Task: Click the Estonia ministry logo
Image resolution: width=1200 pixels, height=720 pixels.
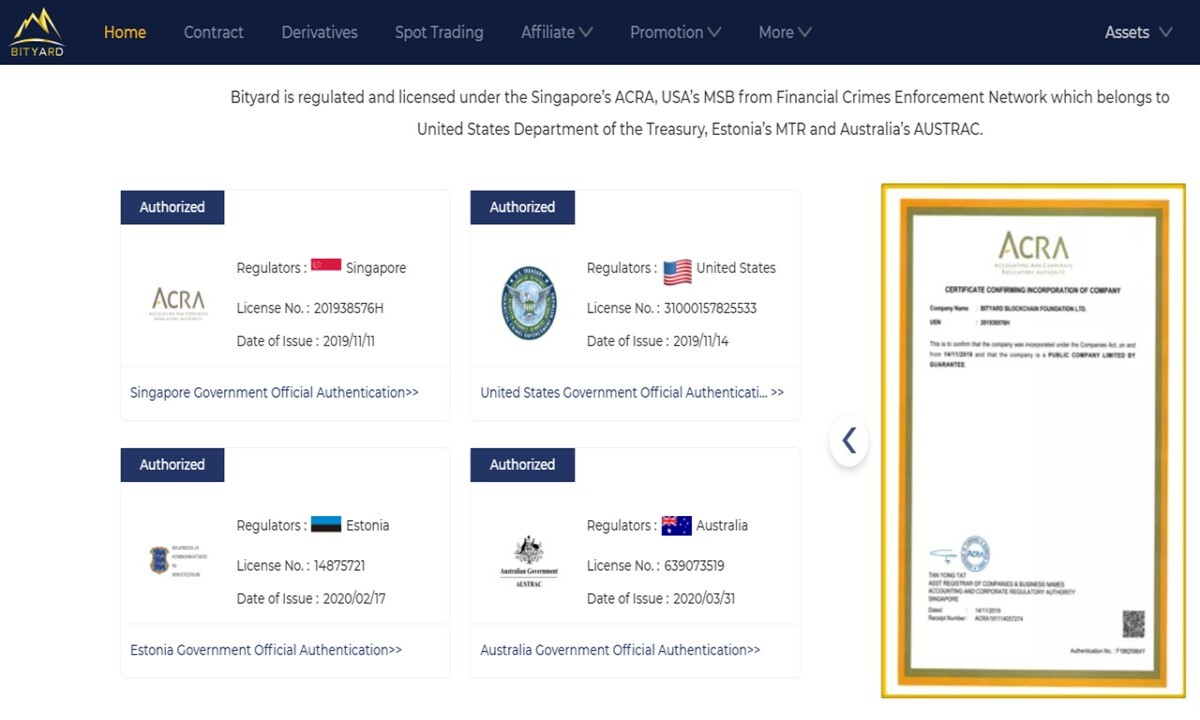Action: pos(178,560)
